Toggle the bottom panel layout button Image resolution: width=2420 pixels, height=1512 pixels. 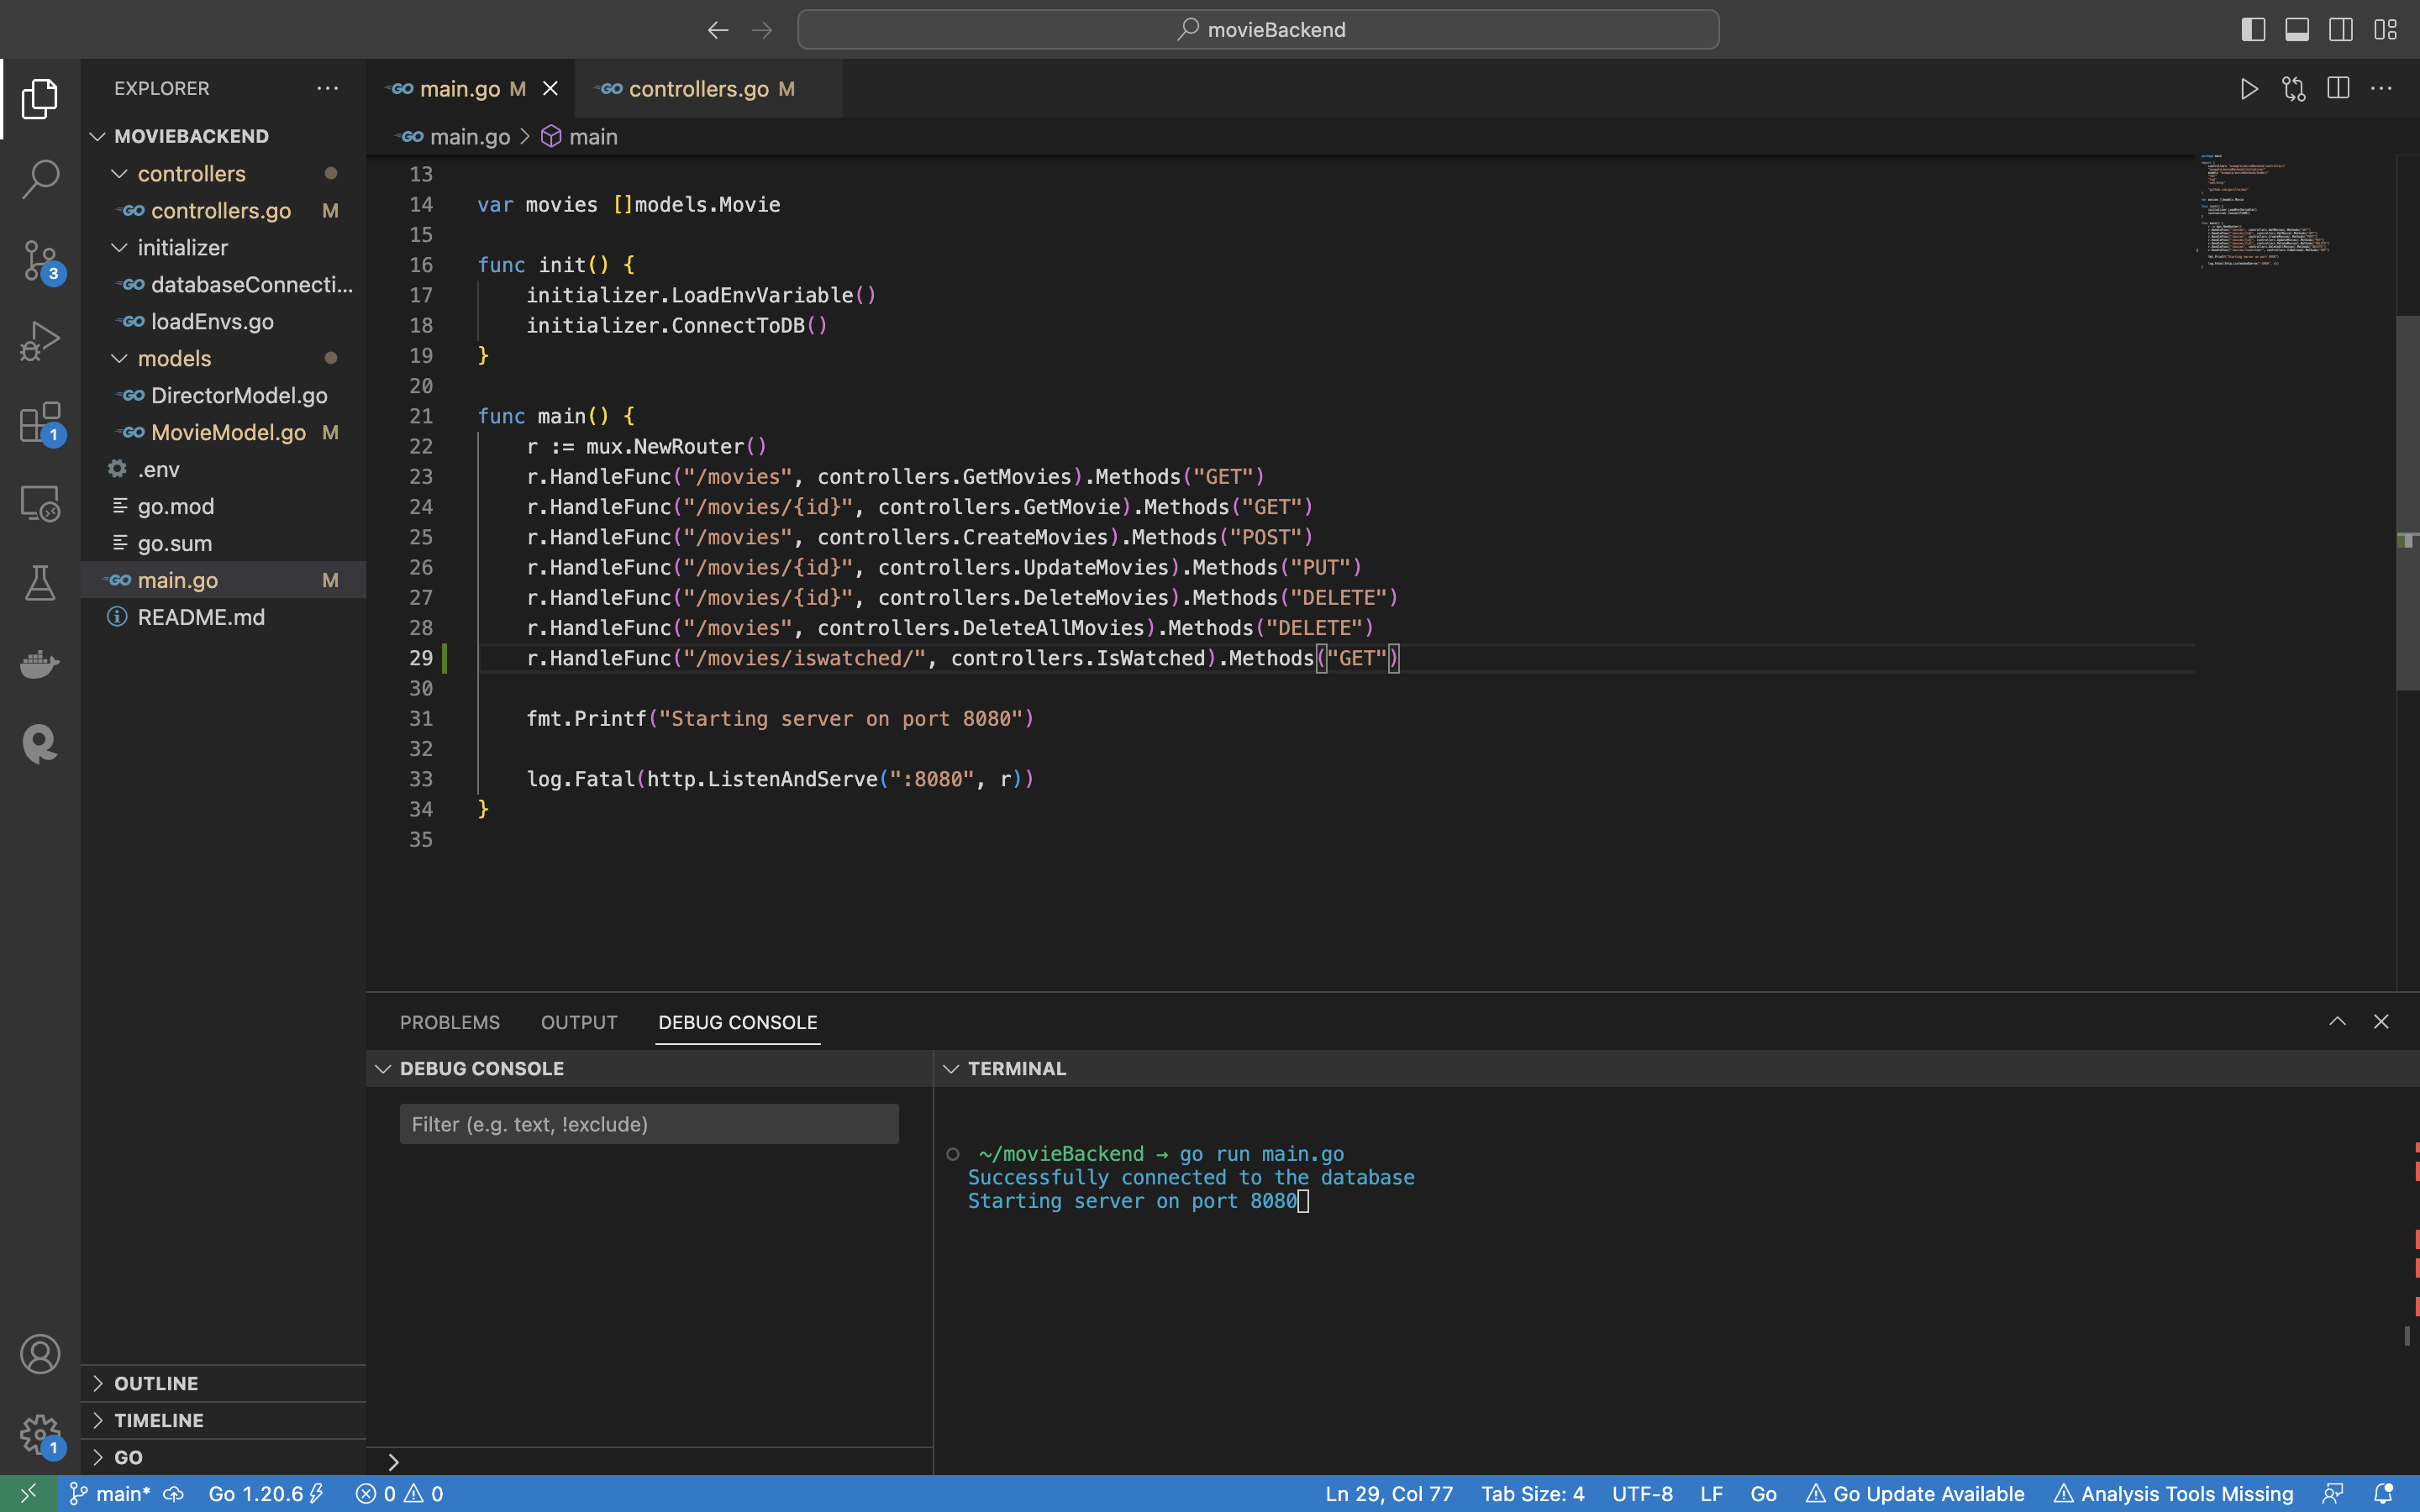[2297, 30]
